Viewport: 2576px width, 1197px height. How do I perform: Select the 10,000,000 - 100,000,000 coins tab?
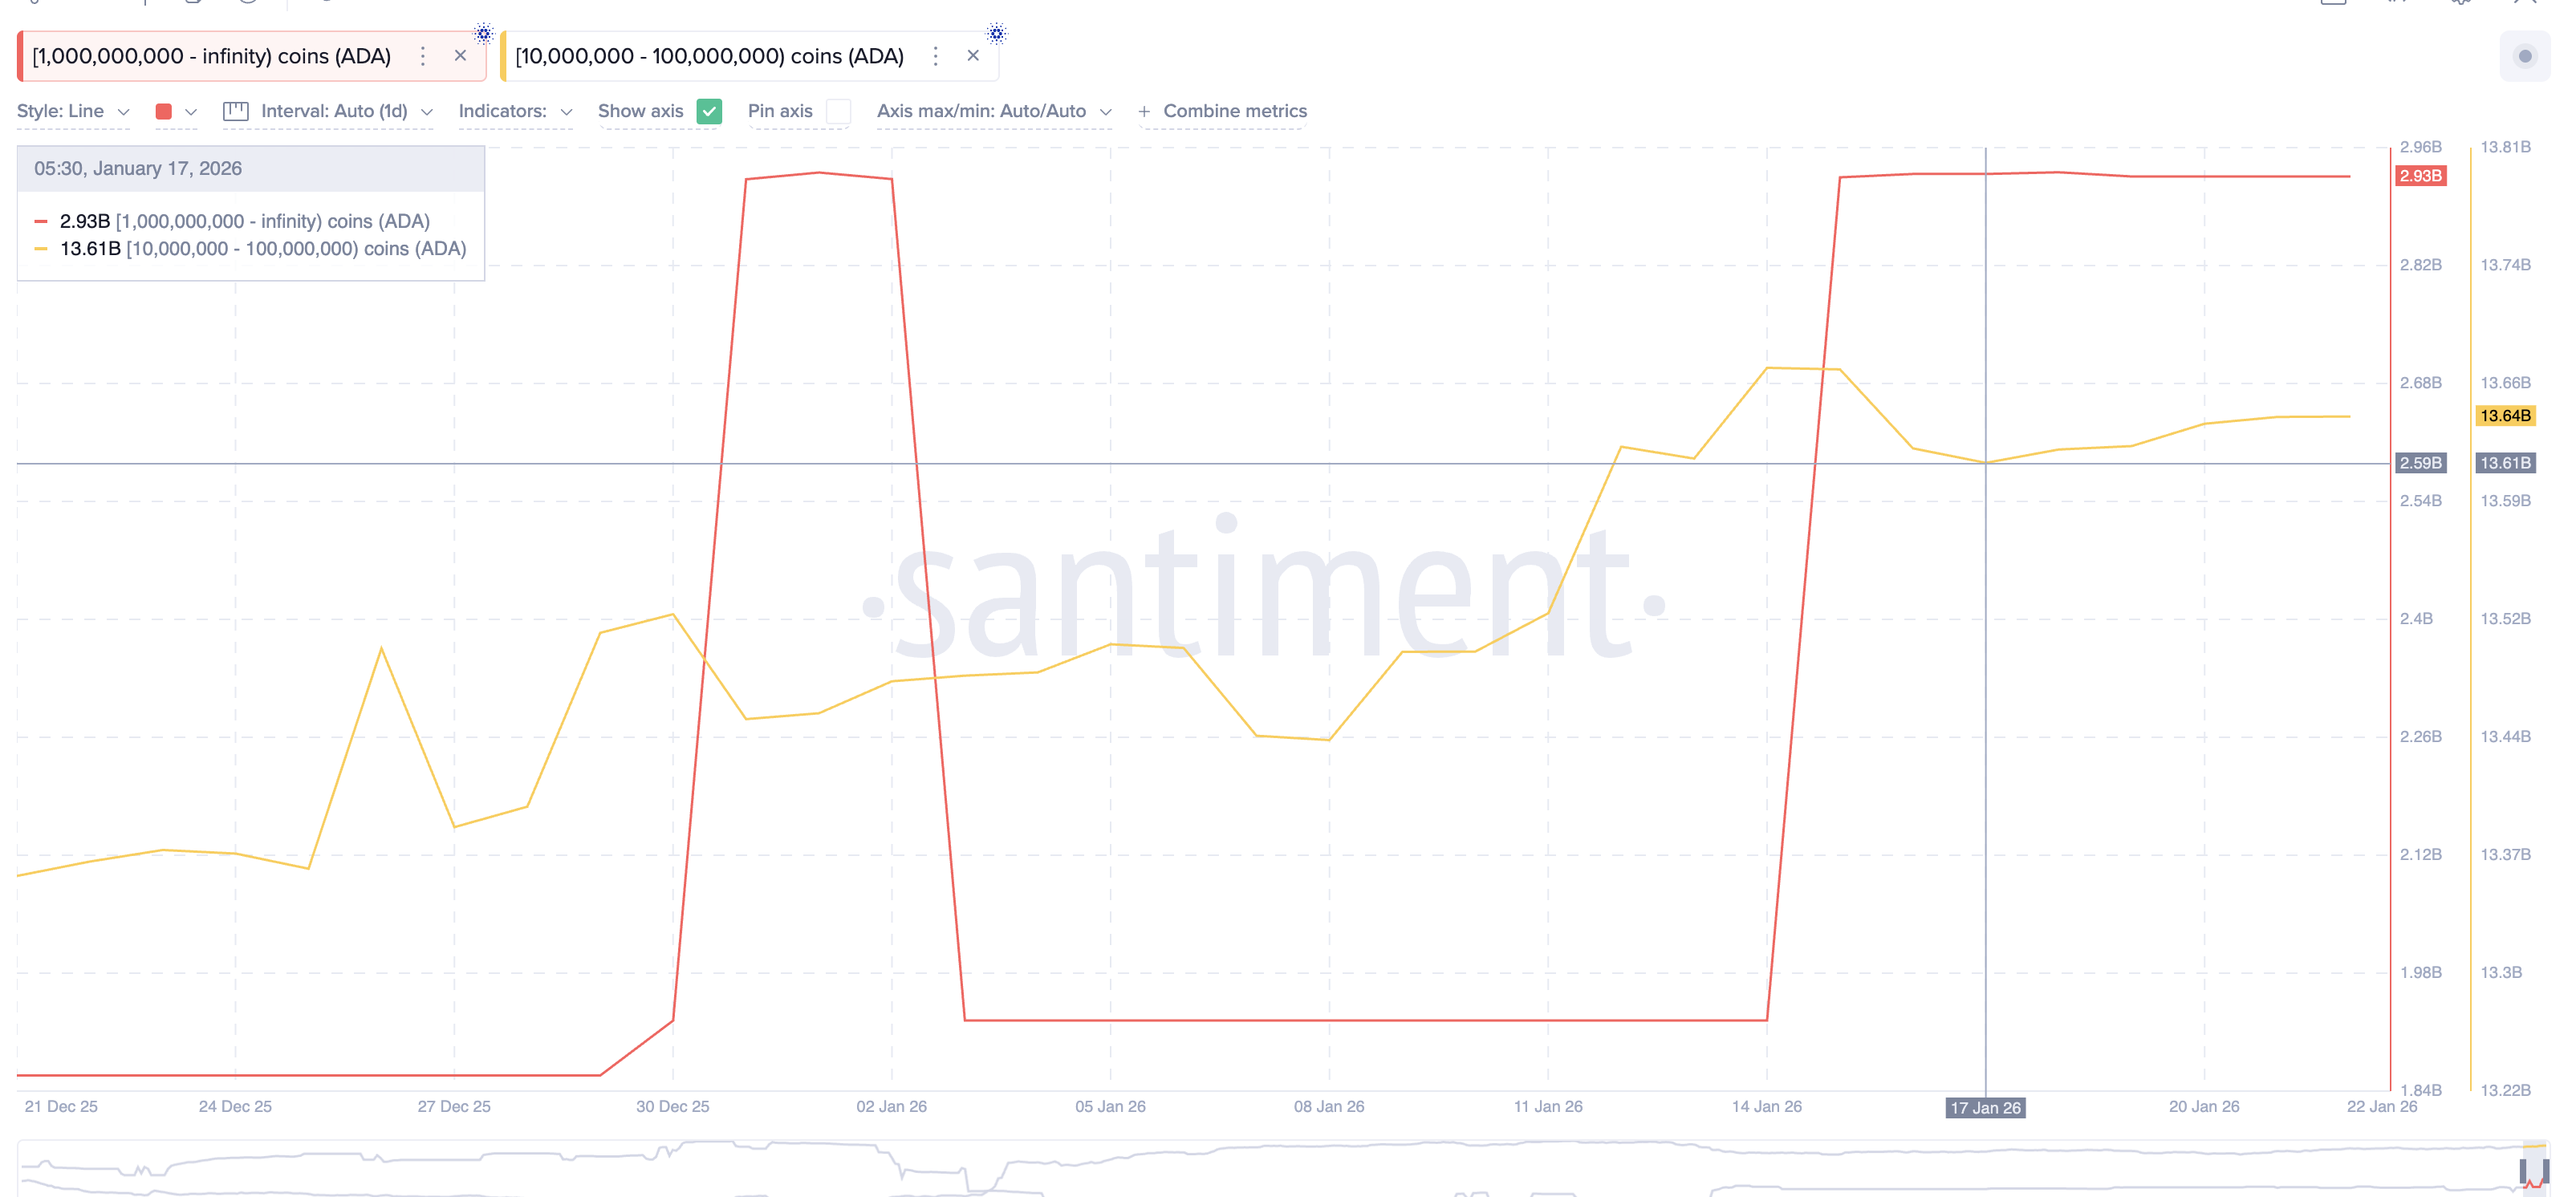[x=709, y=56]
